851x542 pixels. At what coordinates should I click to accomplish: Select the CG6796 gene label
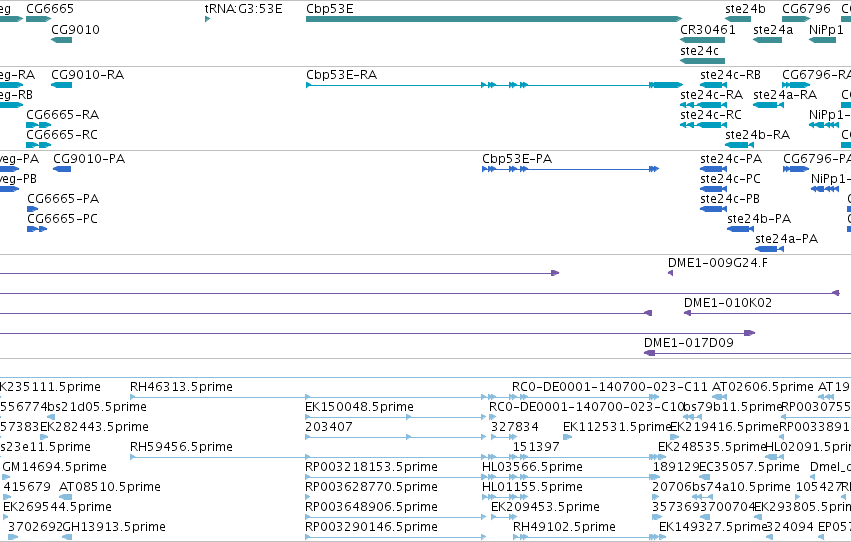[x=806, y=9]
